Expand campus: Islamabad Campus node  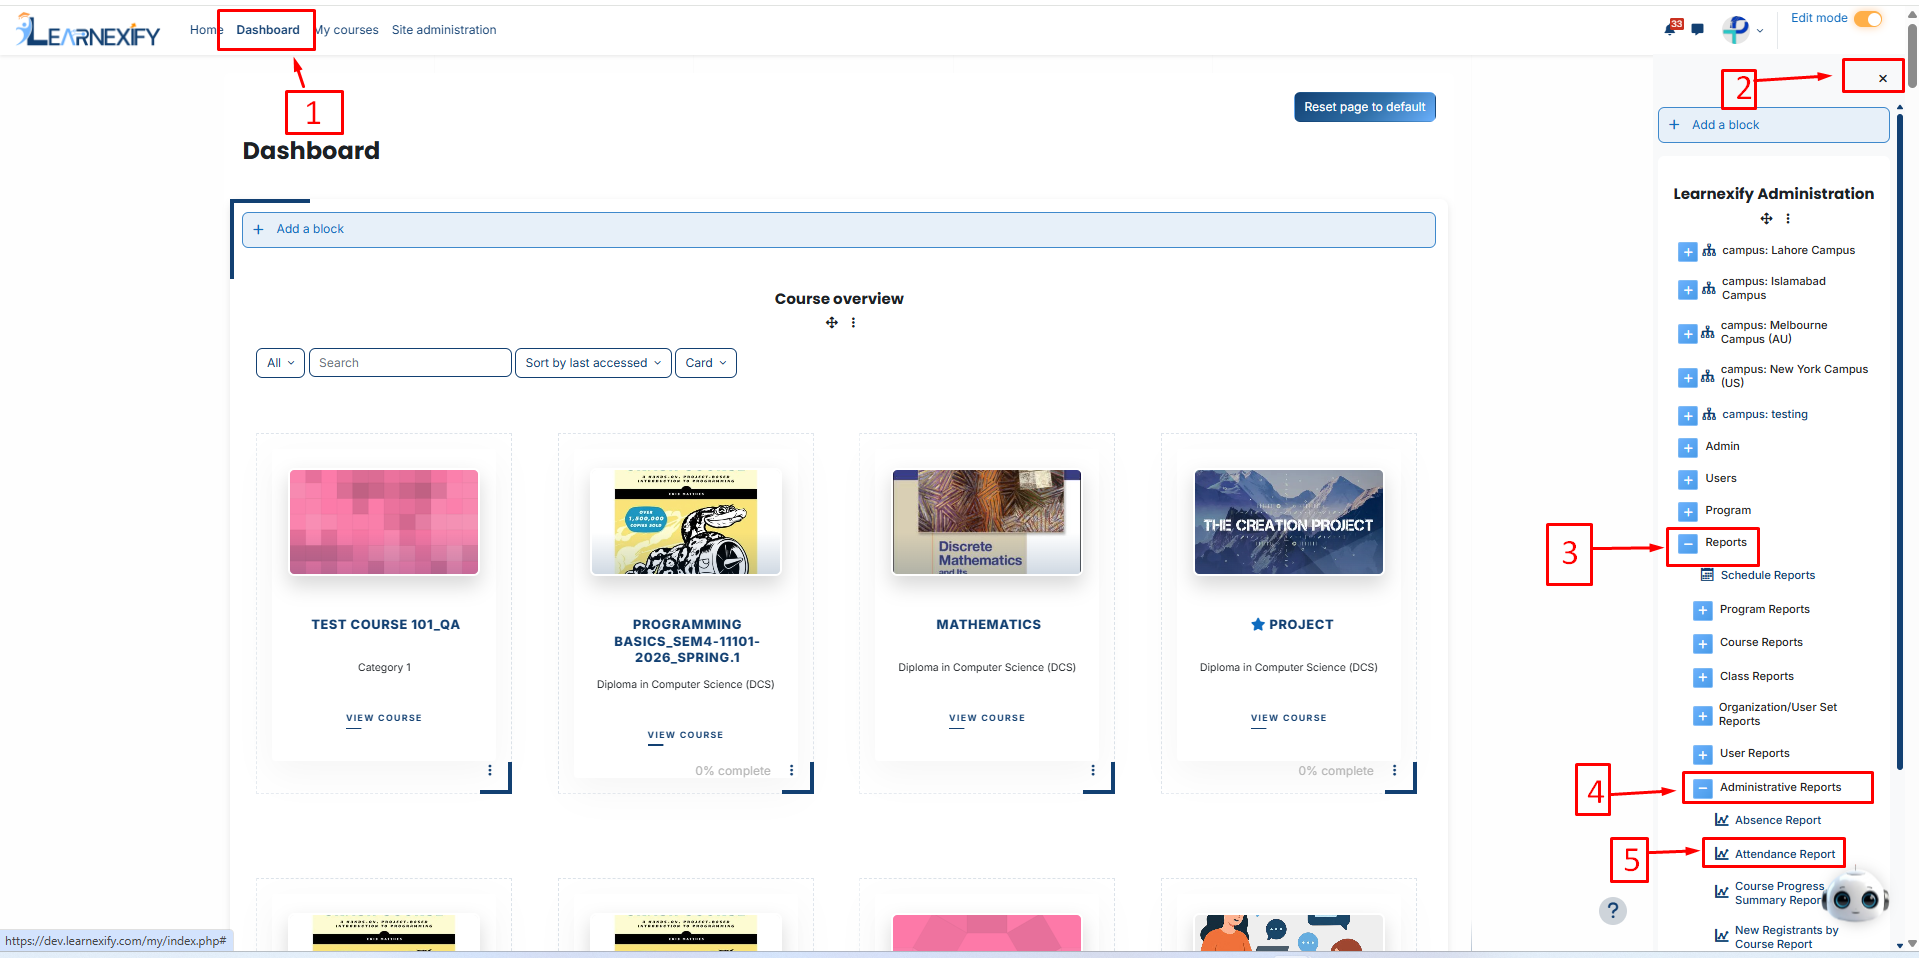pyautogui.click(x=1688, y=290)
